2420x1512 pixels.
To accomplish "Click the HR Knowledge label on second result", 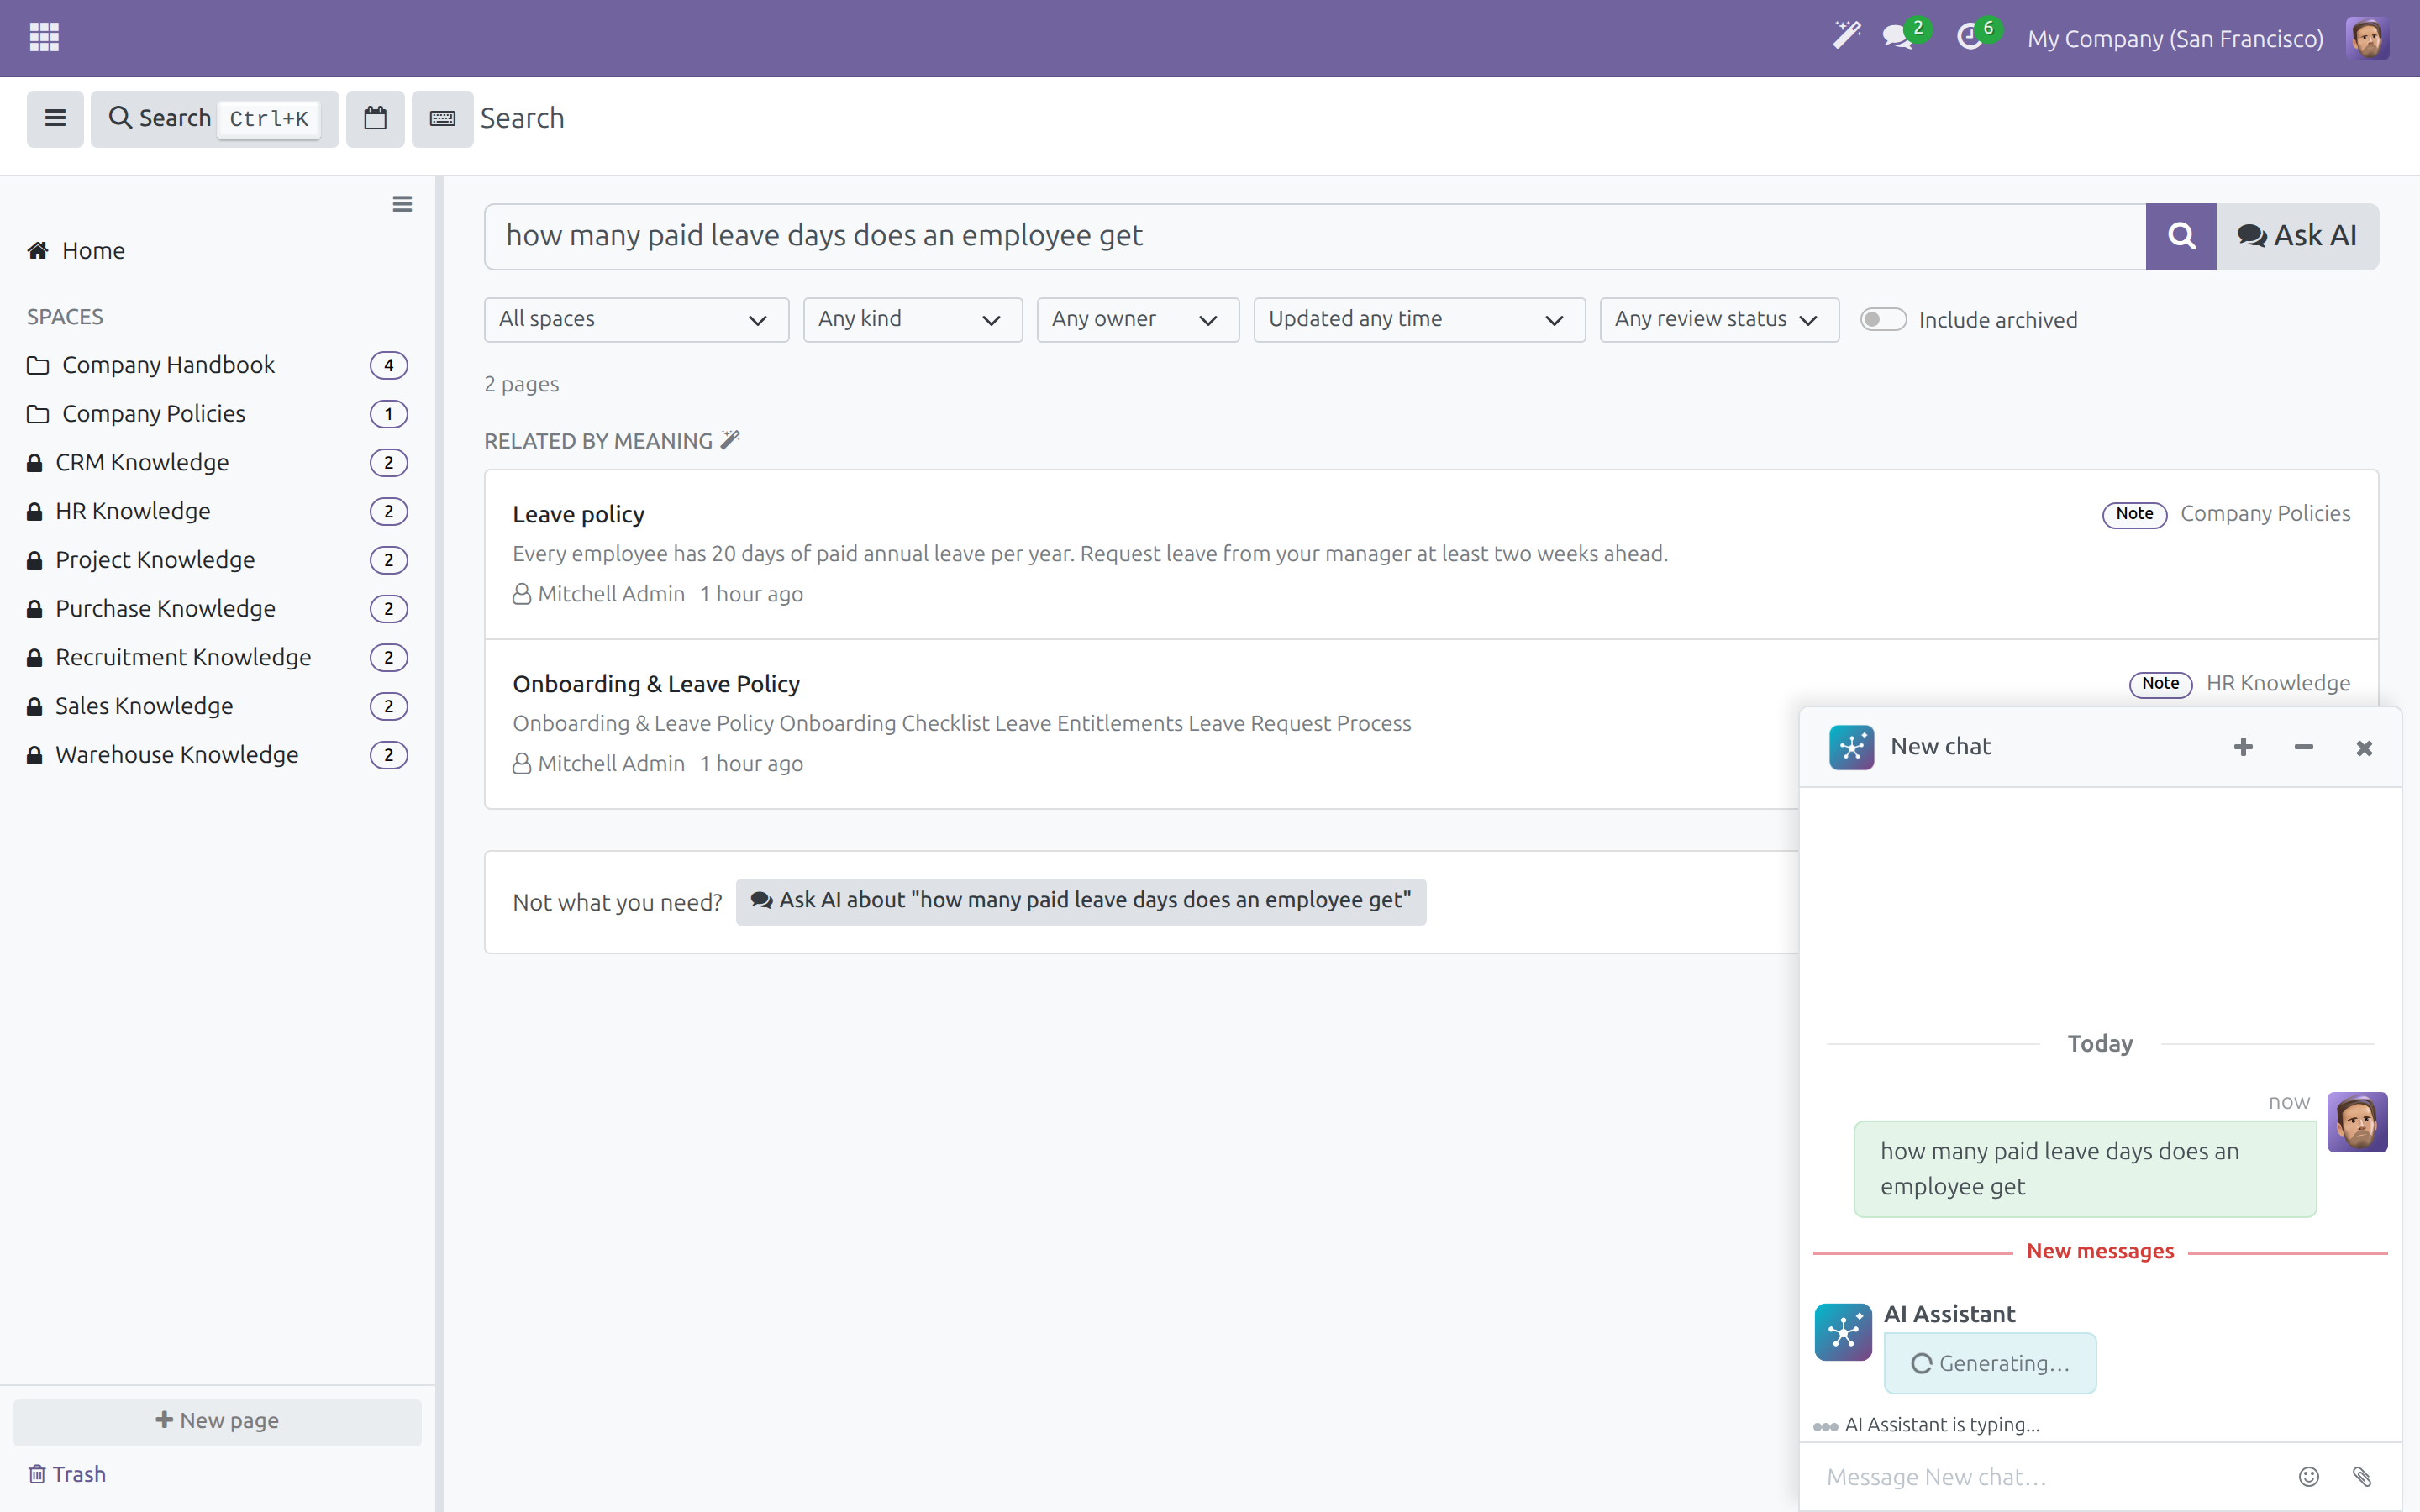I will (x=2278, y=683).
